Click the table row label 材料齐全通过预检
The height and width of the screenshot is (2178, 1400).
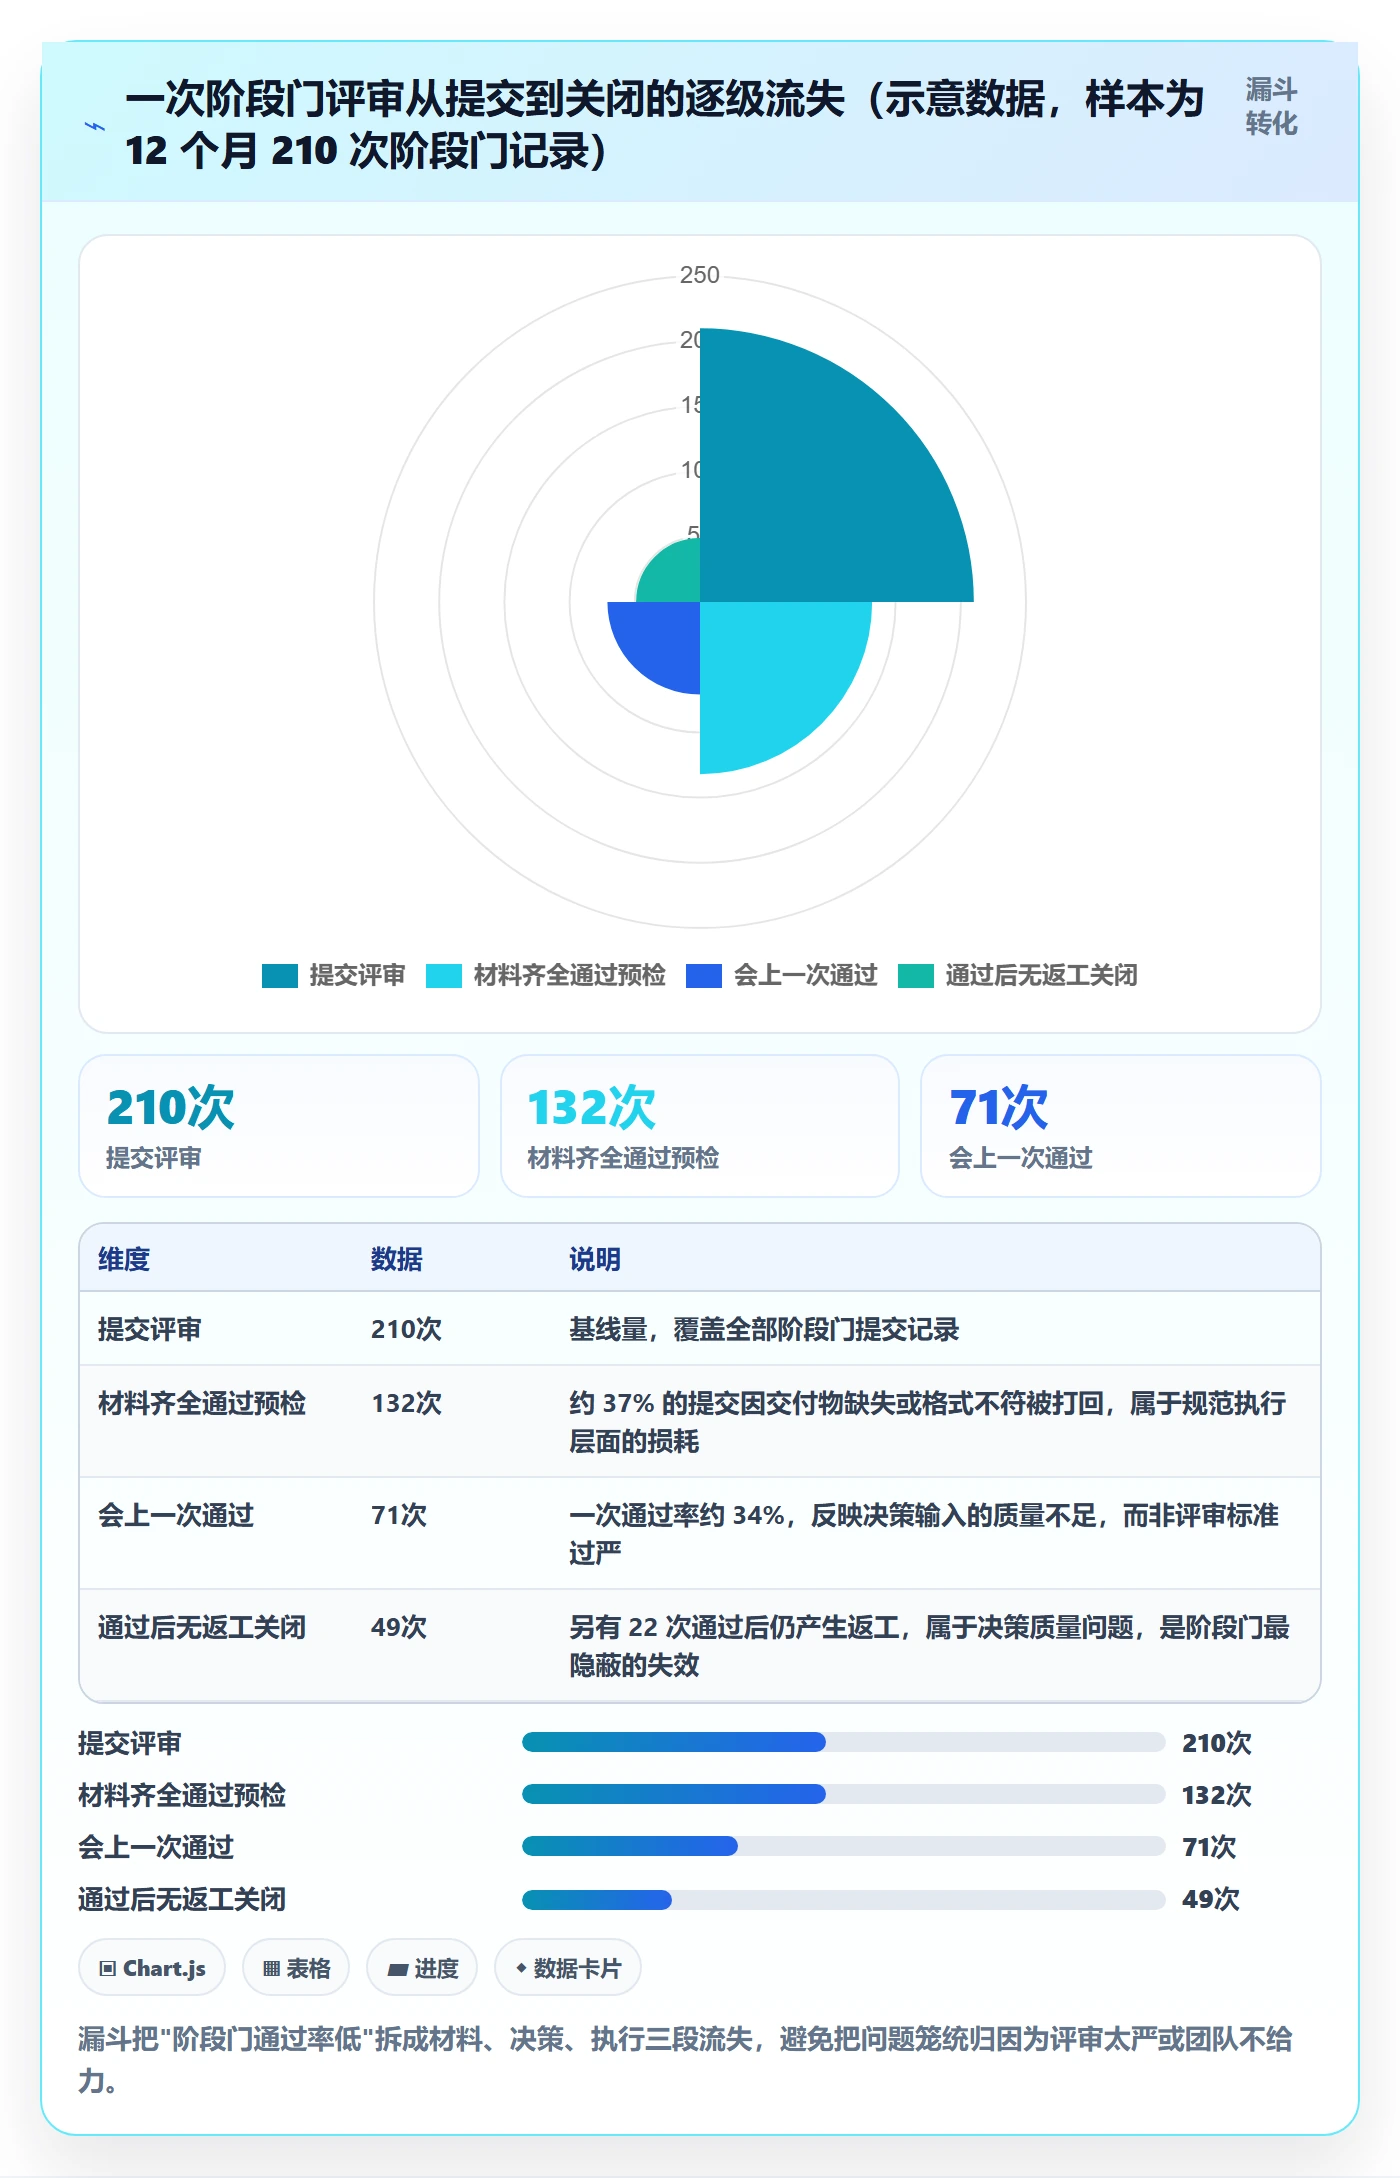click(202, 1403)
